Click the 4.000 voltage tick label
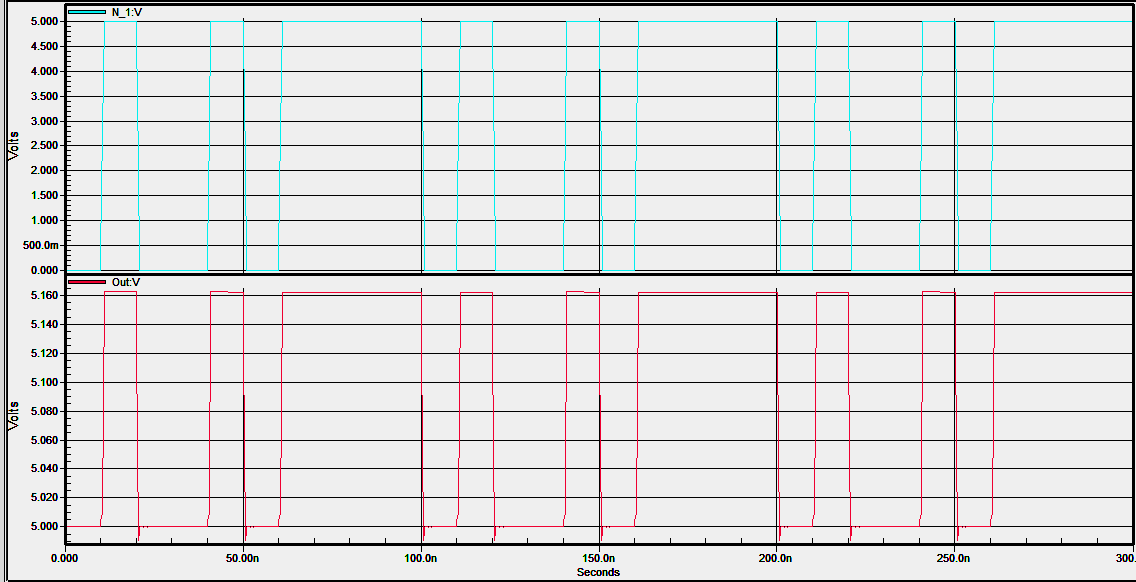 pyautogui.click(x=46, y=71)
